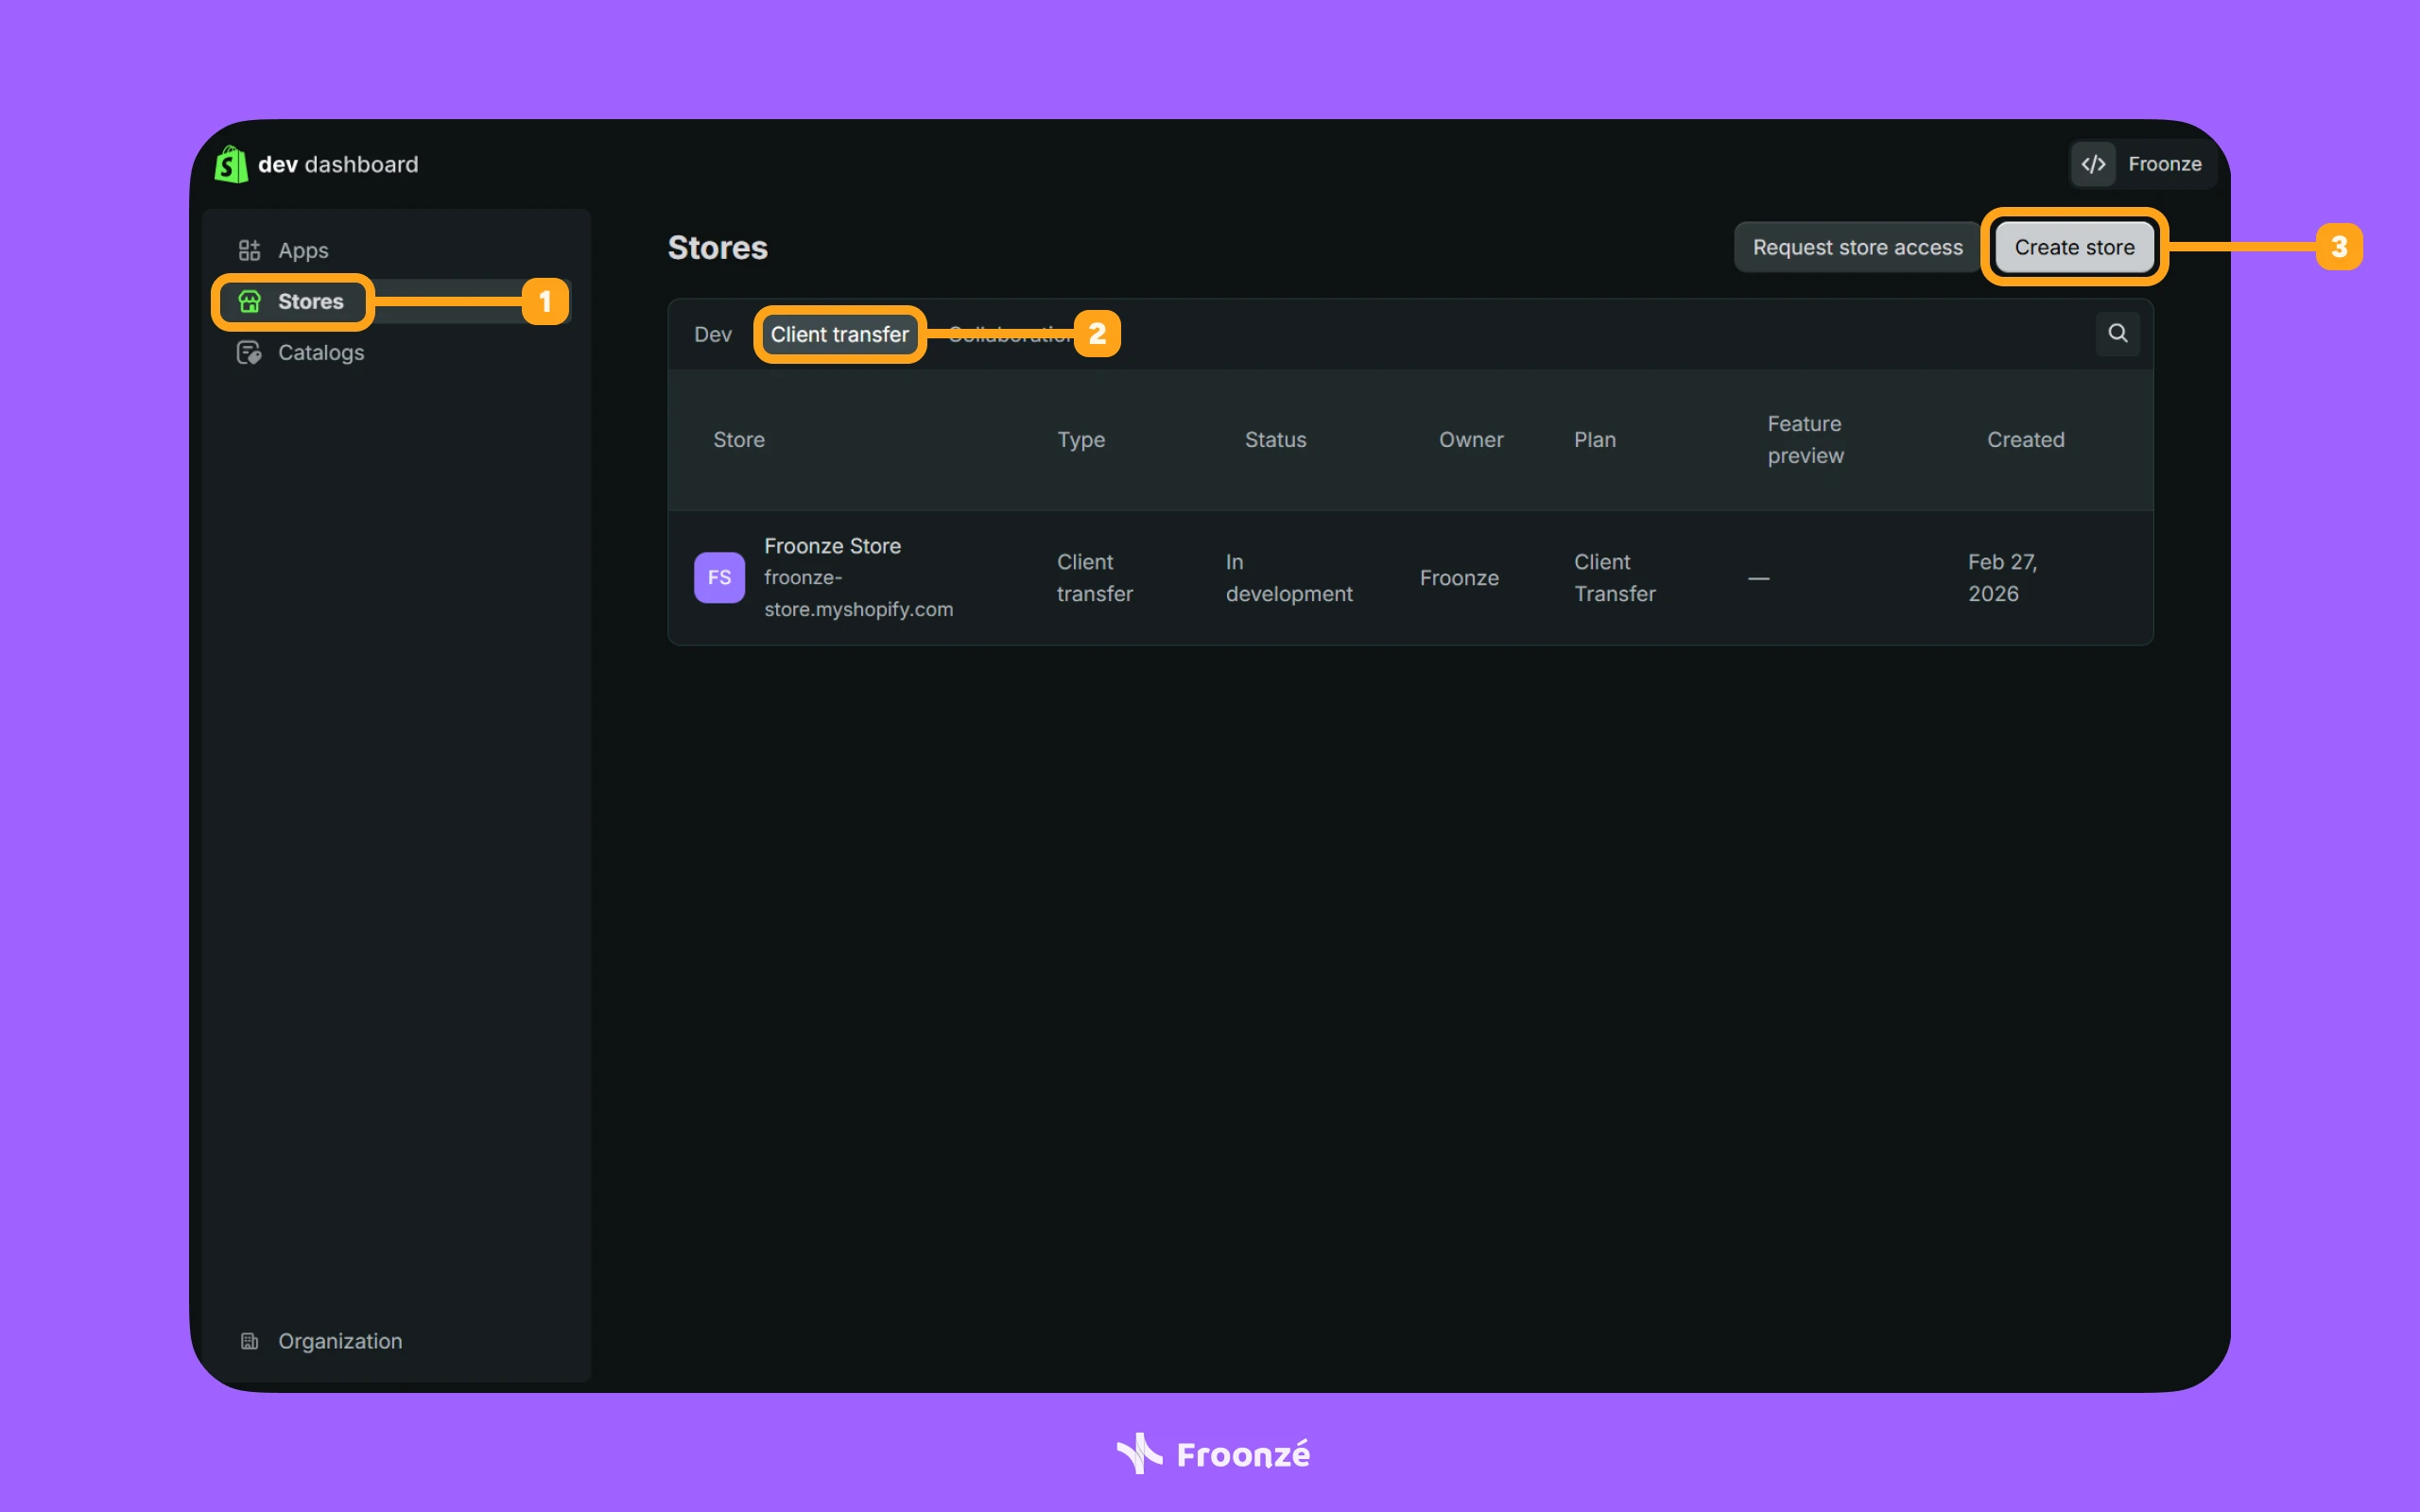Click the FS store avatar

pyautogui.click(x=719, y=577)
